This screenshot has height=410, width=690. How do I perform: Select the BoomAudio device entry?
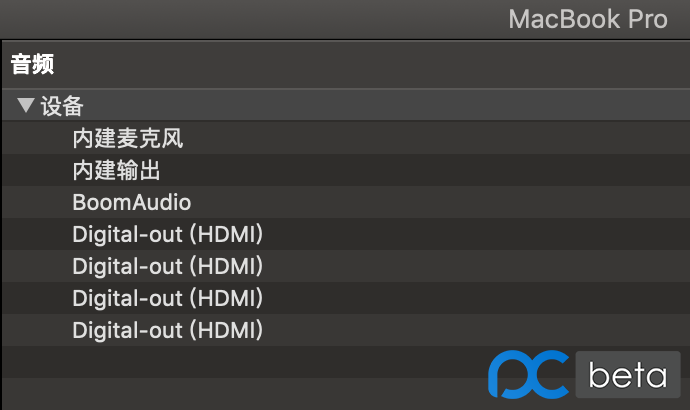point(131,203)
